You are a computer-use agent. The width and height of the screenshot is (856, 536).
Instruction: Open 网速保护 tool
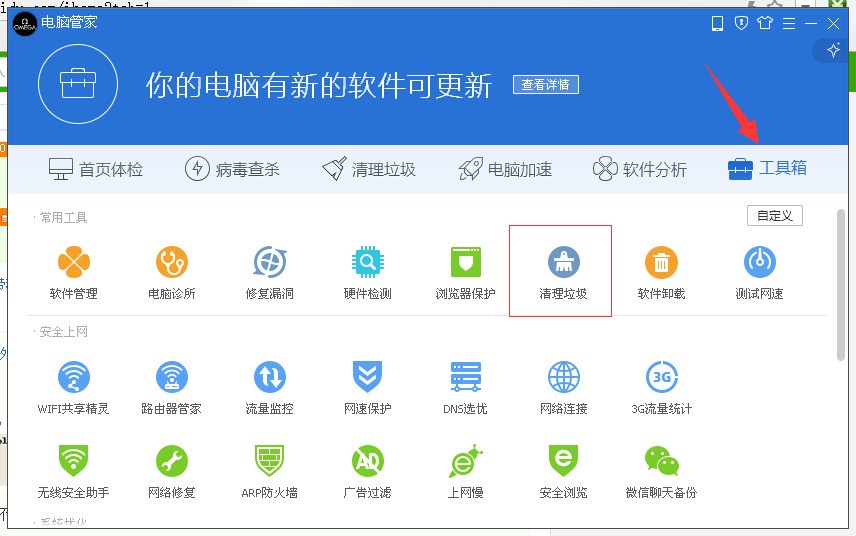point(367,388)
